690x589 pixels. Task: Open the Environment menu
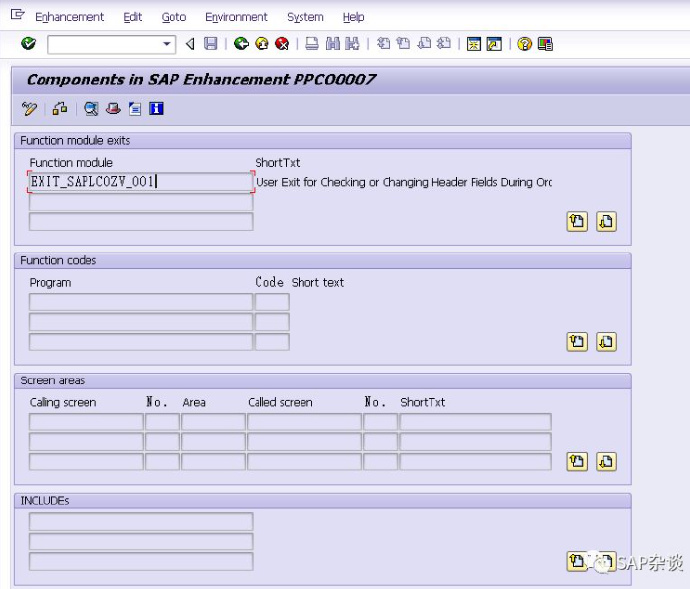(236, 17)
